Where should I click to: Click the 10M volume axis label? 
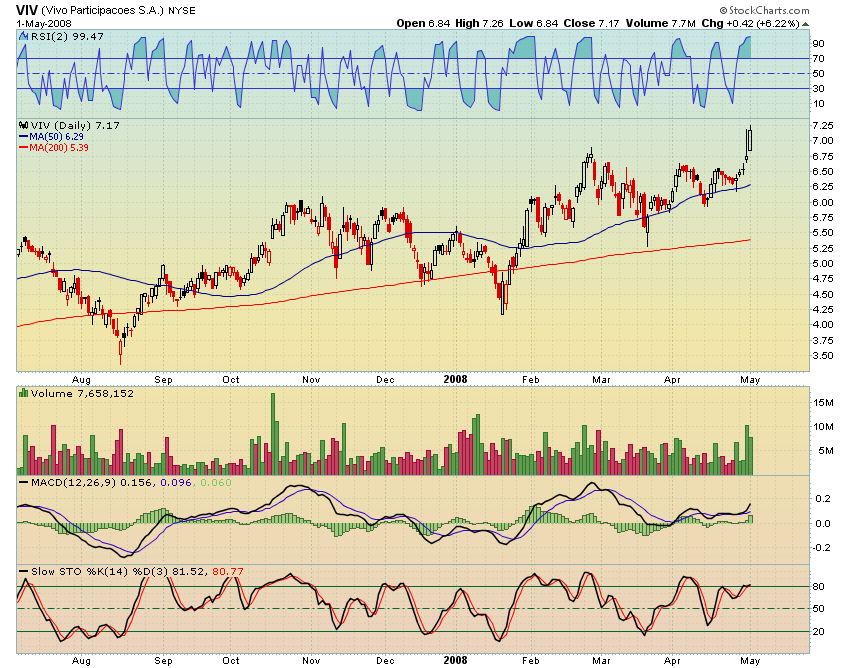coord(823,427)
